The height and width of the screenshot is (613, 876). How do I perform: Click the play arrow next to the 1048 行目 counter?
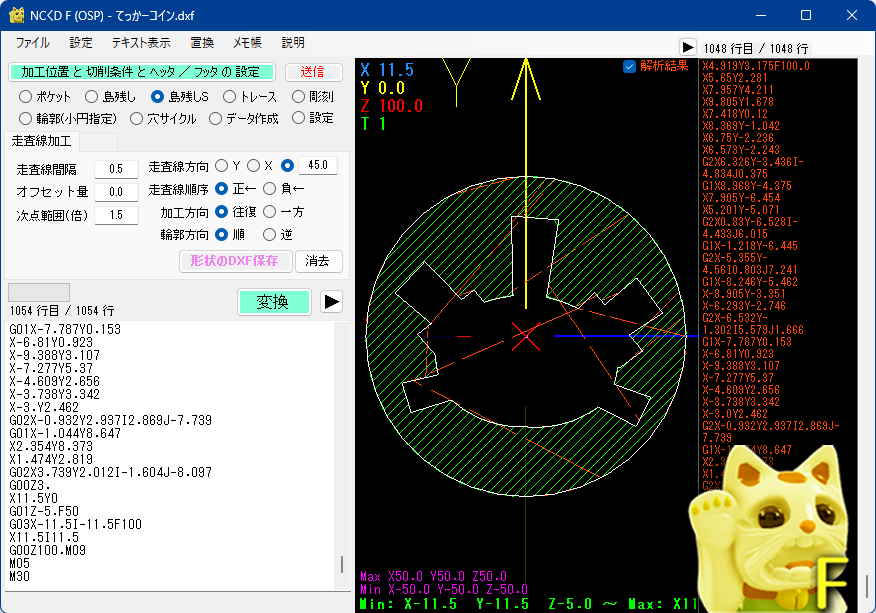(x=686, y=47)
